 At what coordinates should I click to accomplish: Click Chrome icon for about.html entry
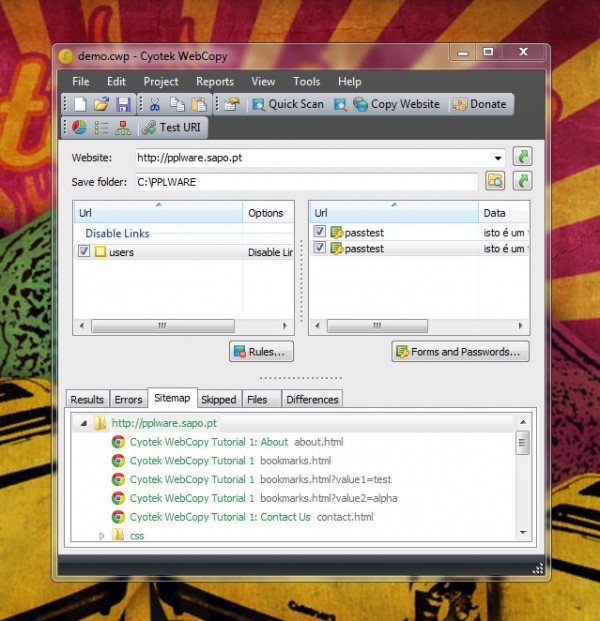[x=118, y=442]
